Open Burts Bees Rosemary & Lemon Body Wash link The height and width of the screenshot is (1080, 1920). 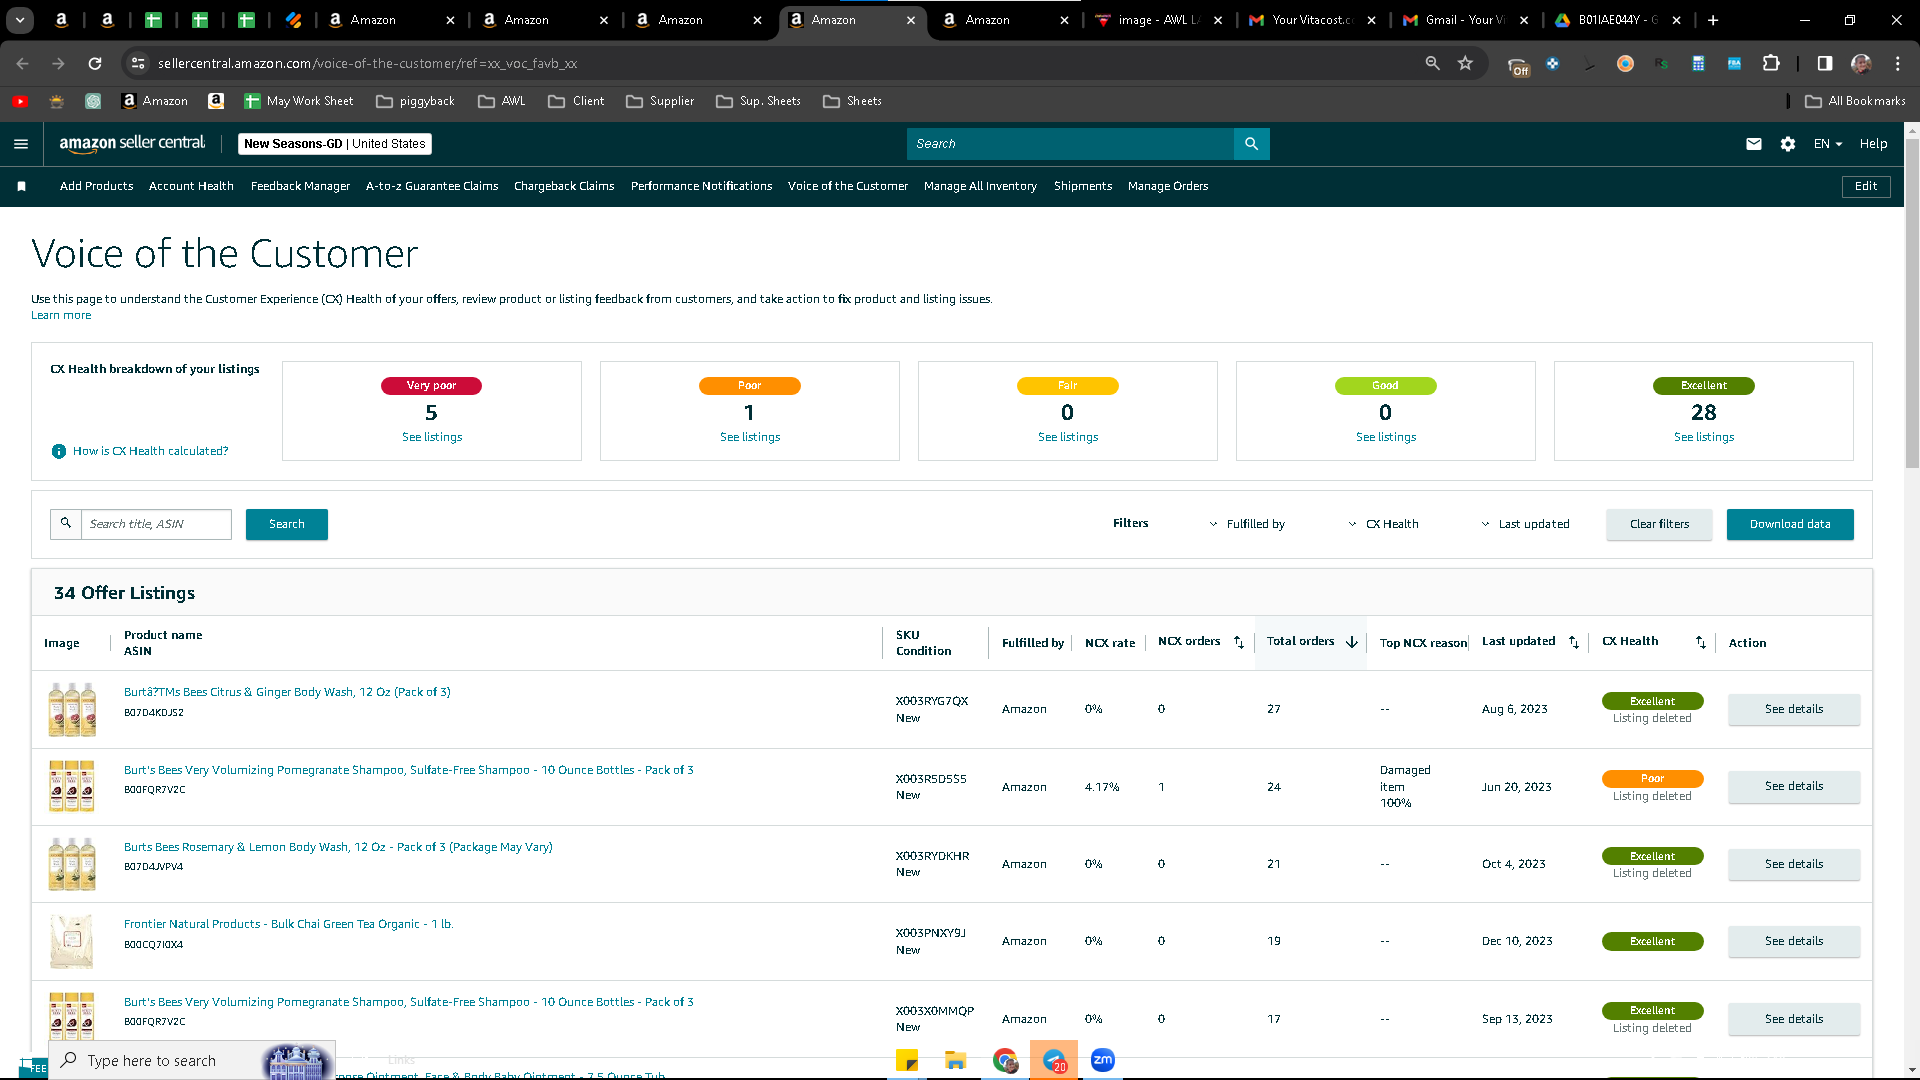tap(338, 847)
